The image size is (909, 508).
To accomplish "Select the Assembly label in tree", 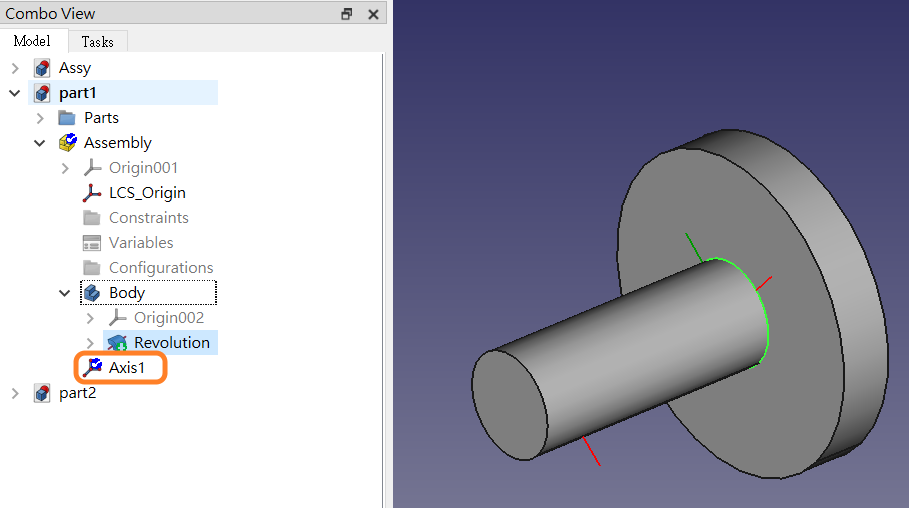I will click(118, 143).
